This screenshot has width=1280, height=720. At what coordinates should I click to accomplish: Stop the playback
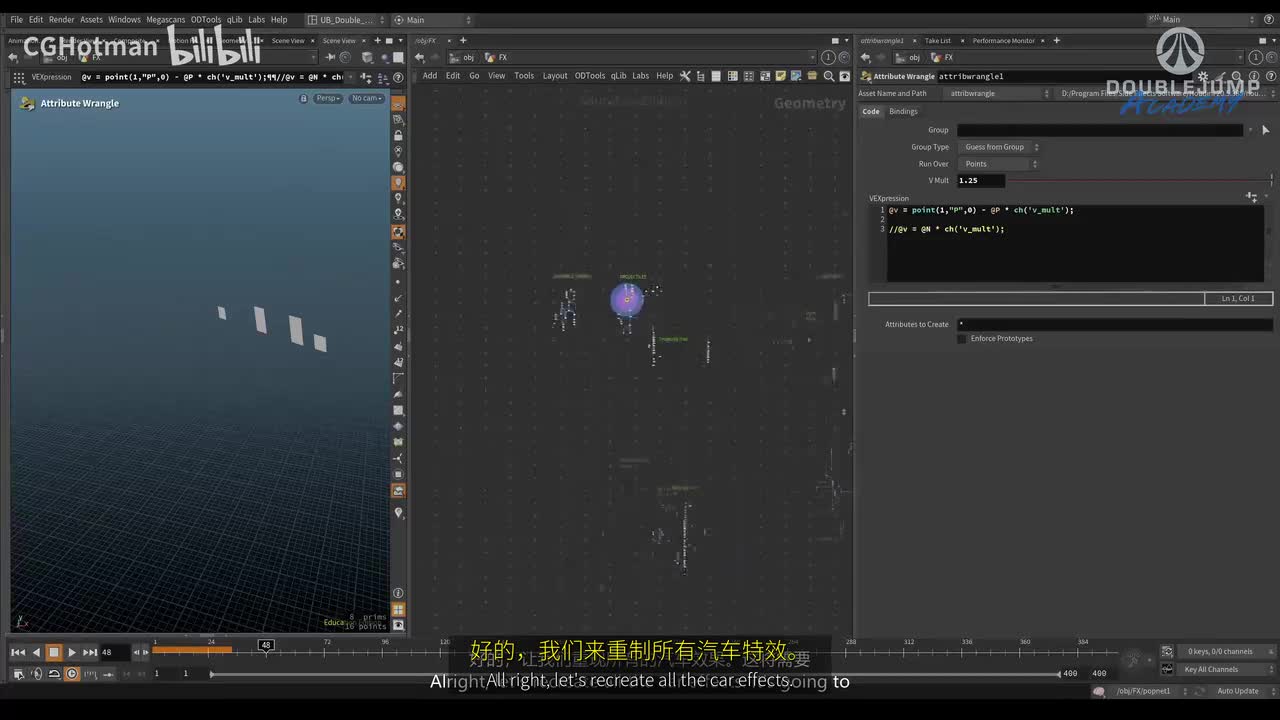[x=54, y=652]
